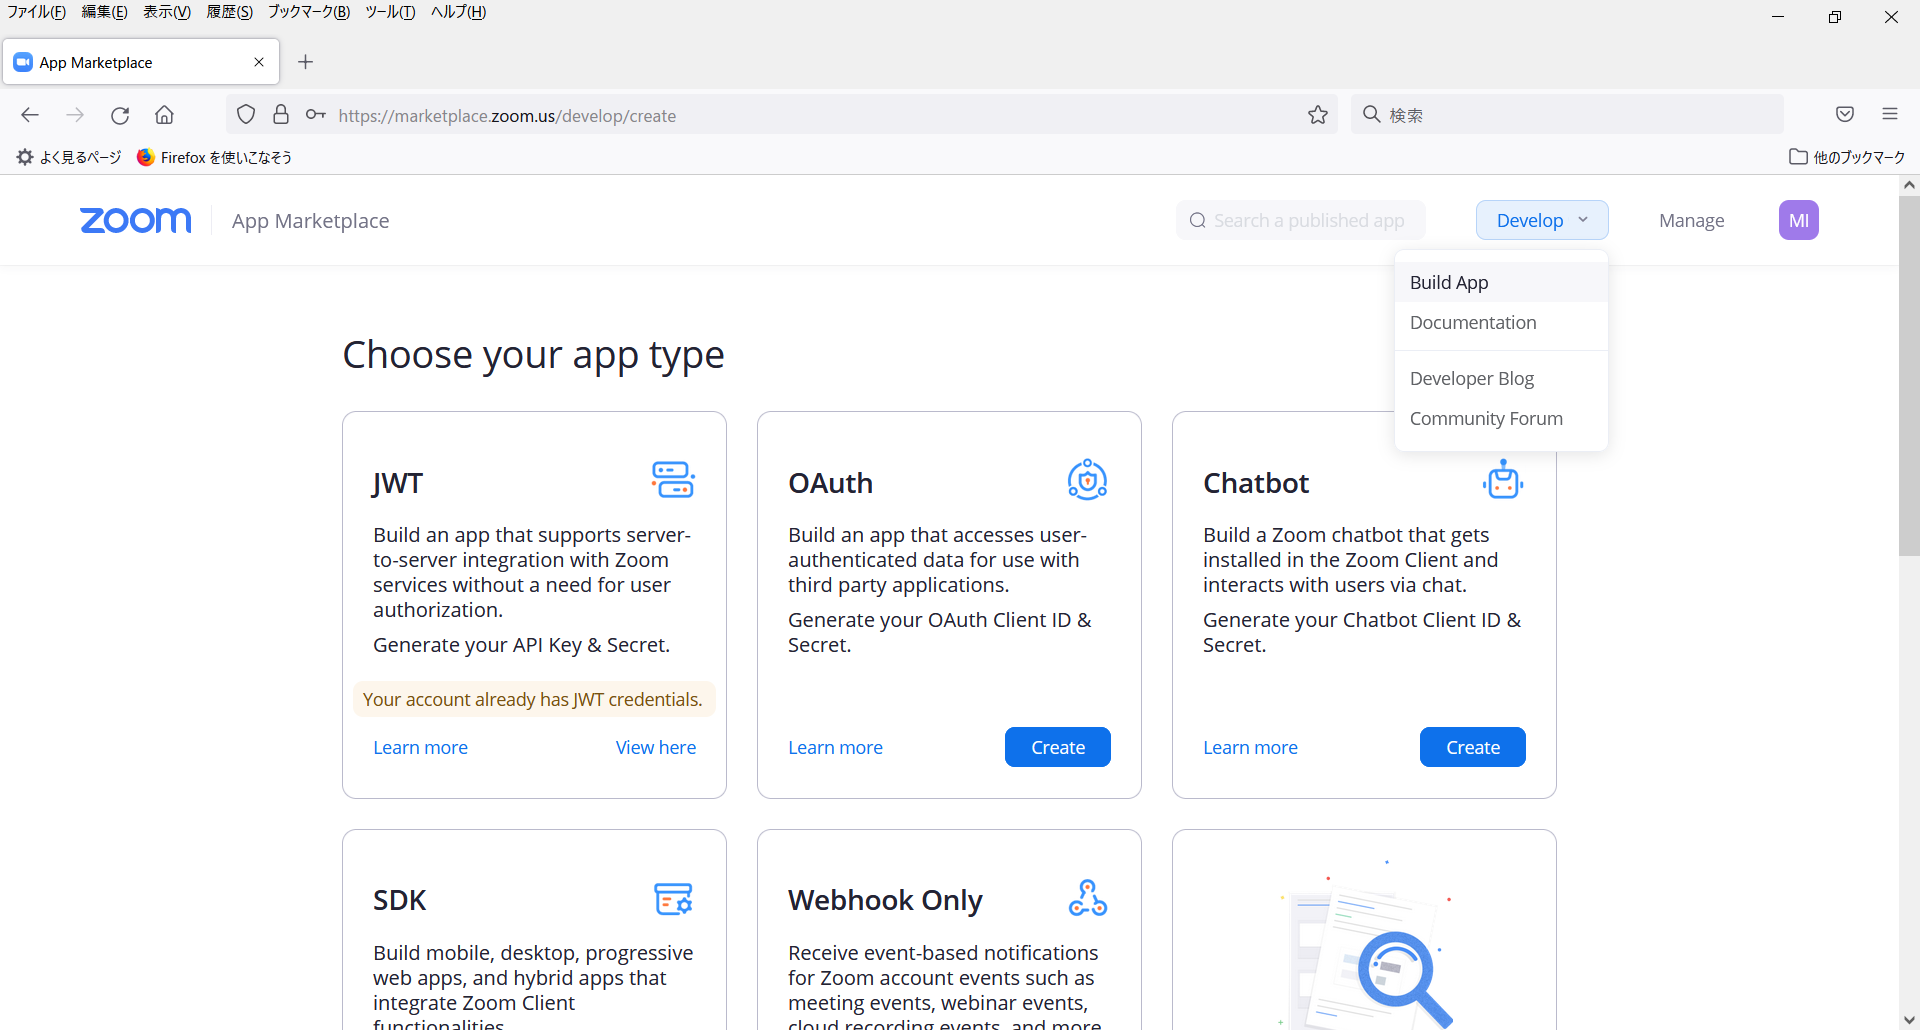Viewport: 1920px width, 1030px height.
Task: Click Create on the OAuth card
Action: pyautogui.click(x=1057, y=746)
